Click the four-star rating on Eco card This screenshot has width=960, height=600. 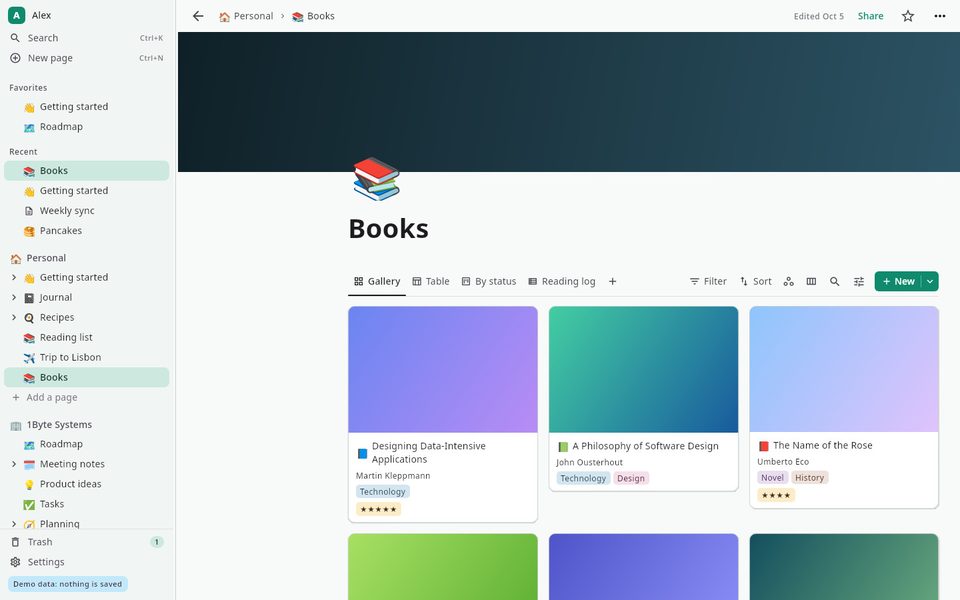(776, 495)
